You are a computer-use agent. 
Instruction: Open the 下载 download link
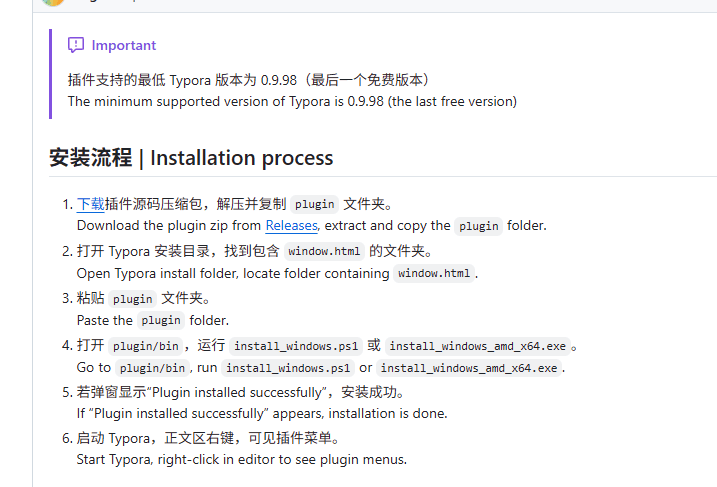pyautogui.click(x=91, y=204)
